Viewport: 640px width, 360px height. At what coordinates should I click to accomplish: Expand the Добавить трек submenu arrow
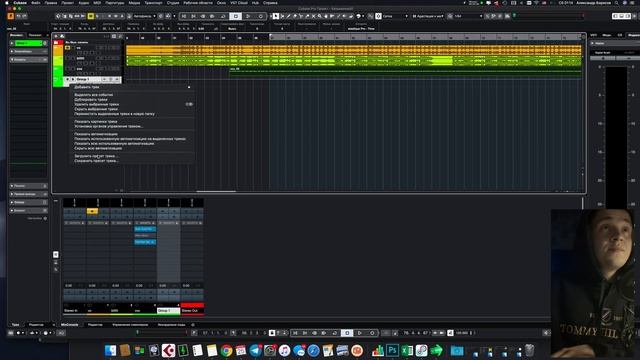click(x=189, y=87)
